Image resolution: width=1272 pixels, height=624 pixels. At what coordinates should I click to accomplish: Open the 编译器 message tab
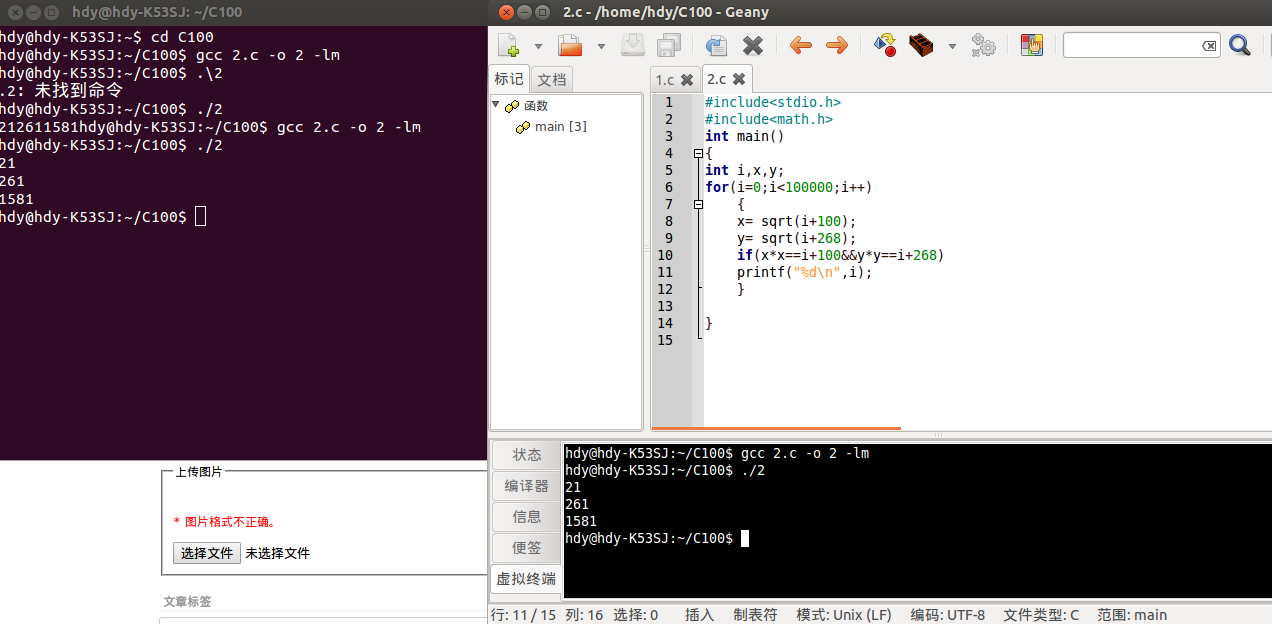coord(527,486)
